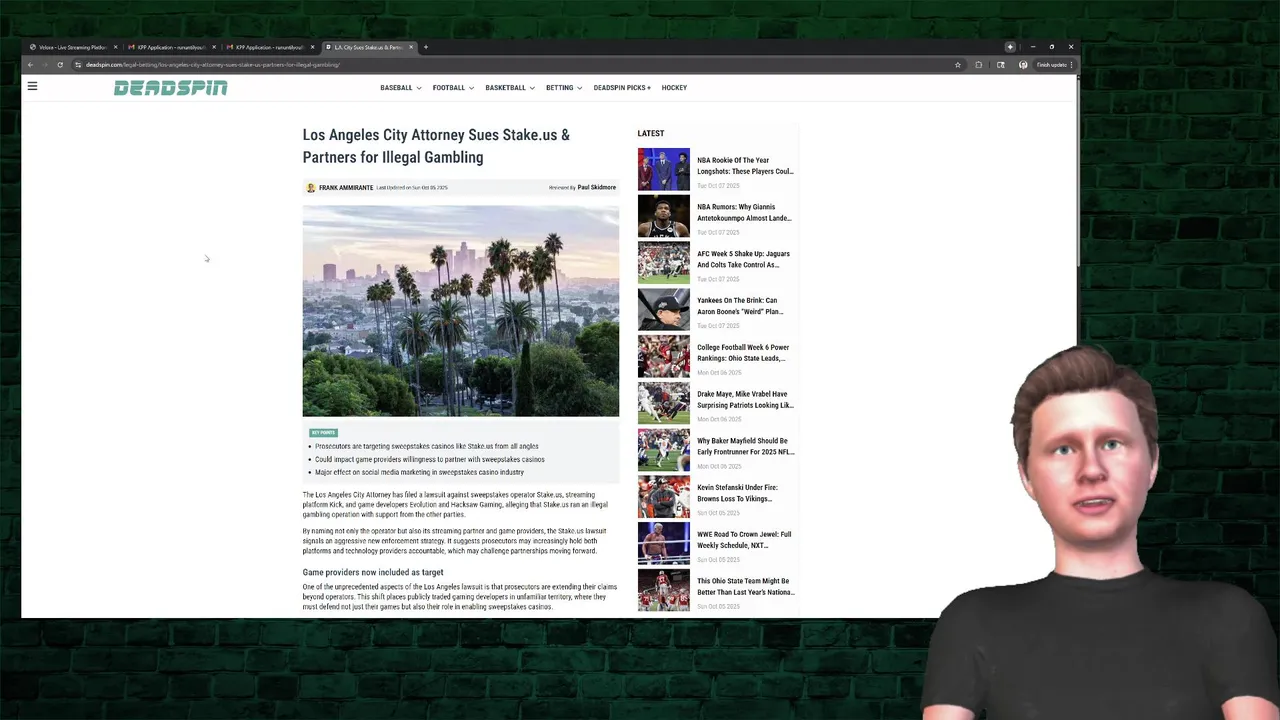Image resolution: width=1280 pixels, height=720 pixels.
Task: Close the second KPP Application tab
Action: (312, 47)
